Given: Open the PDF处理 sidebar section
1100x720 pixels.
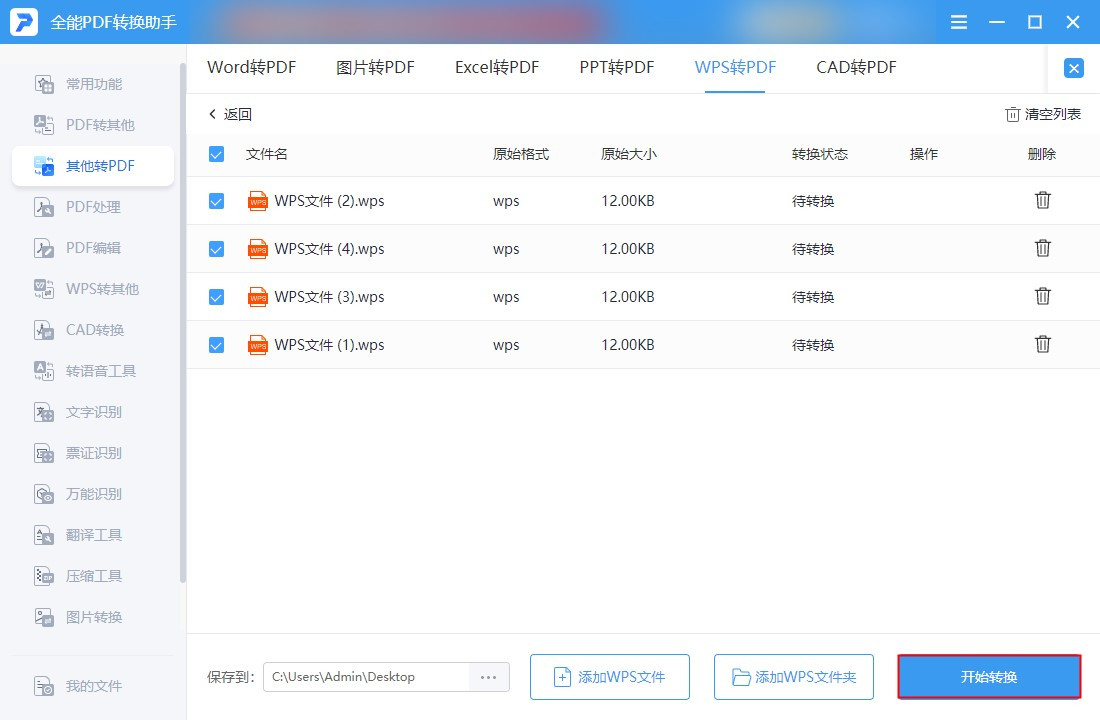Looking at the screenshot, I should coord(78,207).
